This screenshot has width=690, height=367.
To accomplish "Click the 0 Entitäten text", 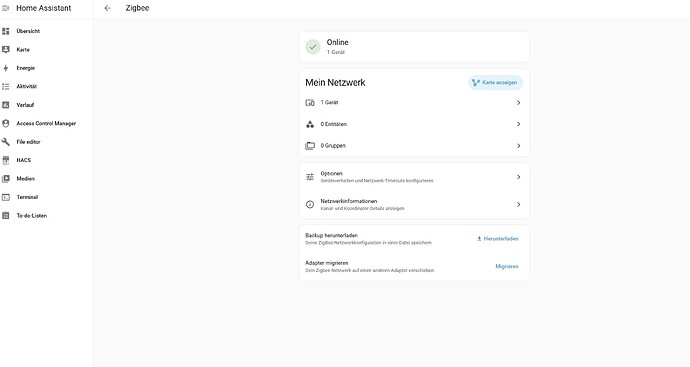I will pyautogui.click(x=334, y=124).
